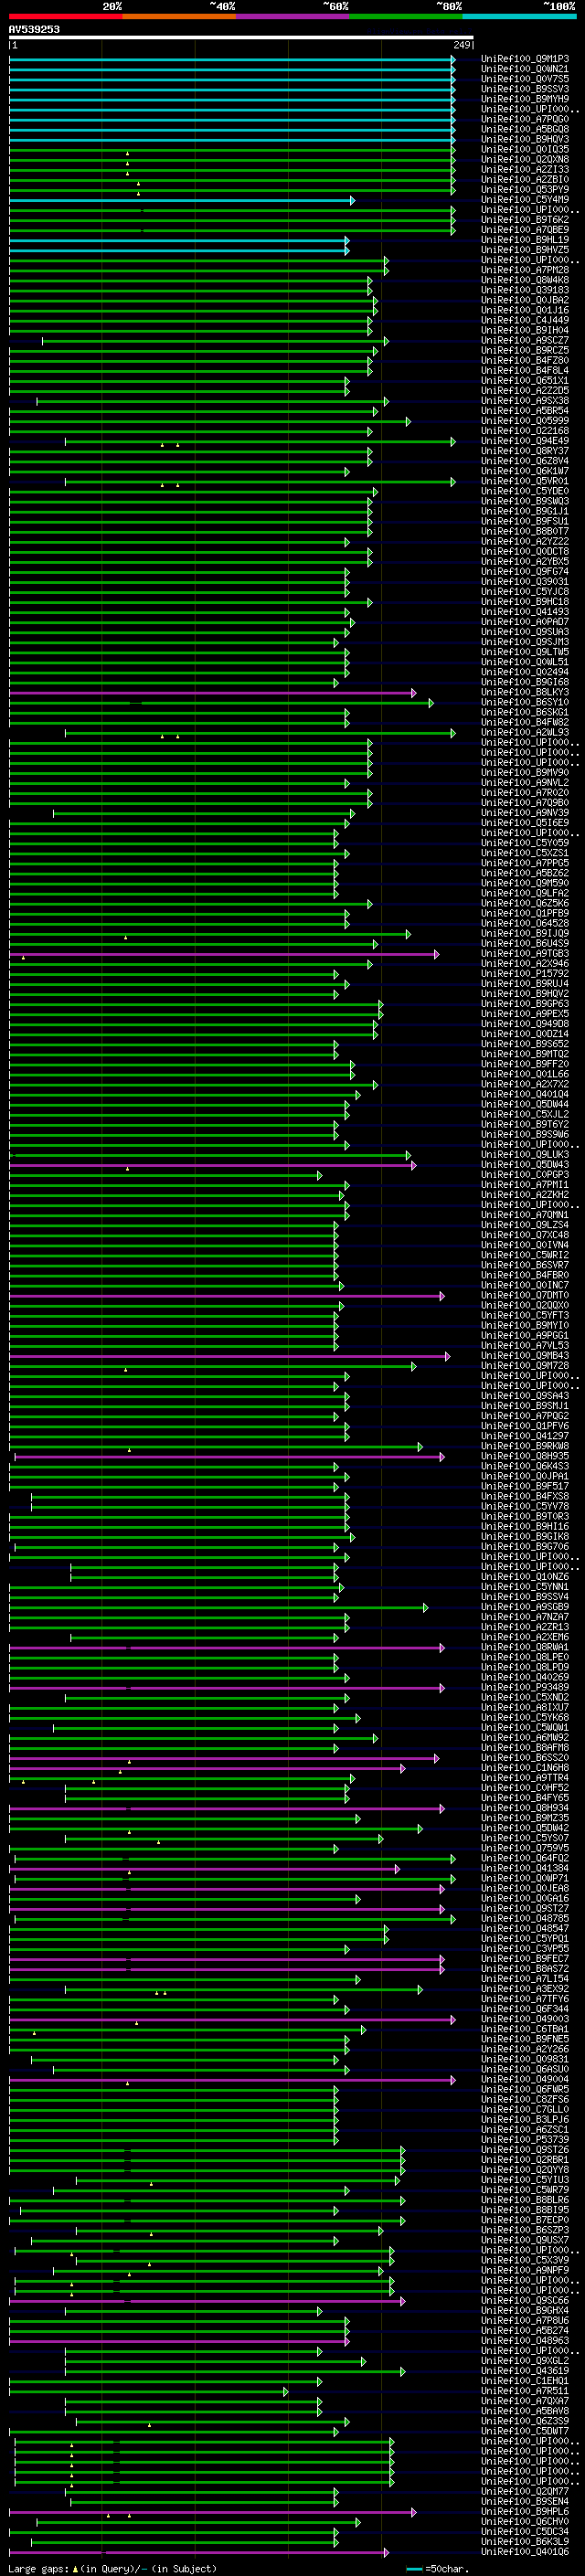Click the purple ~60% identity legend bar
Screen dimensions: 585x2576
pos(293,16)
